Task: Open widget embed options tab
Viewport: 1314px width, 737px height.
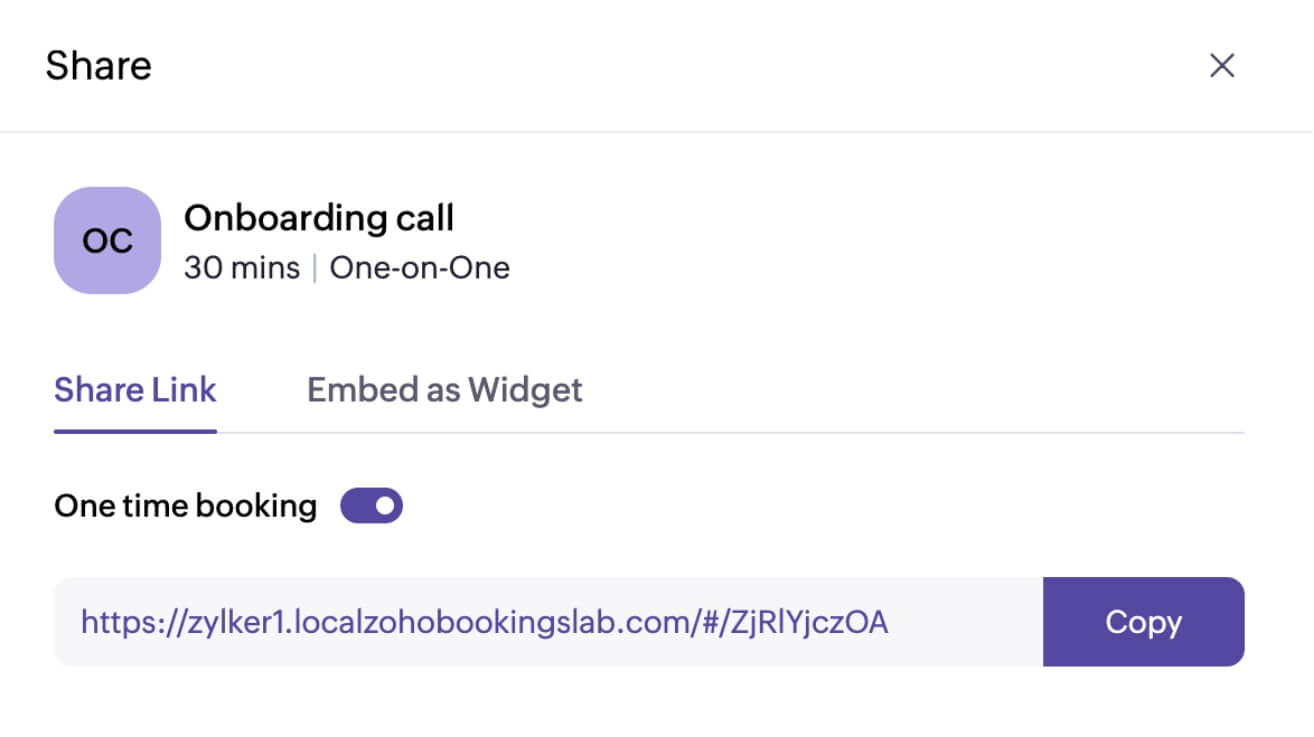Action: pos(444,389)
